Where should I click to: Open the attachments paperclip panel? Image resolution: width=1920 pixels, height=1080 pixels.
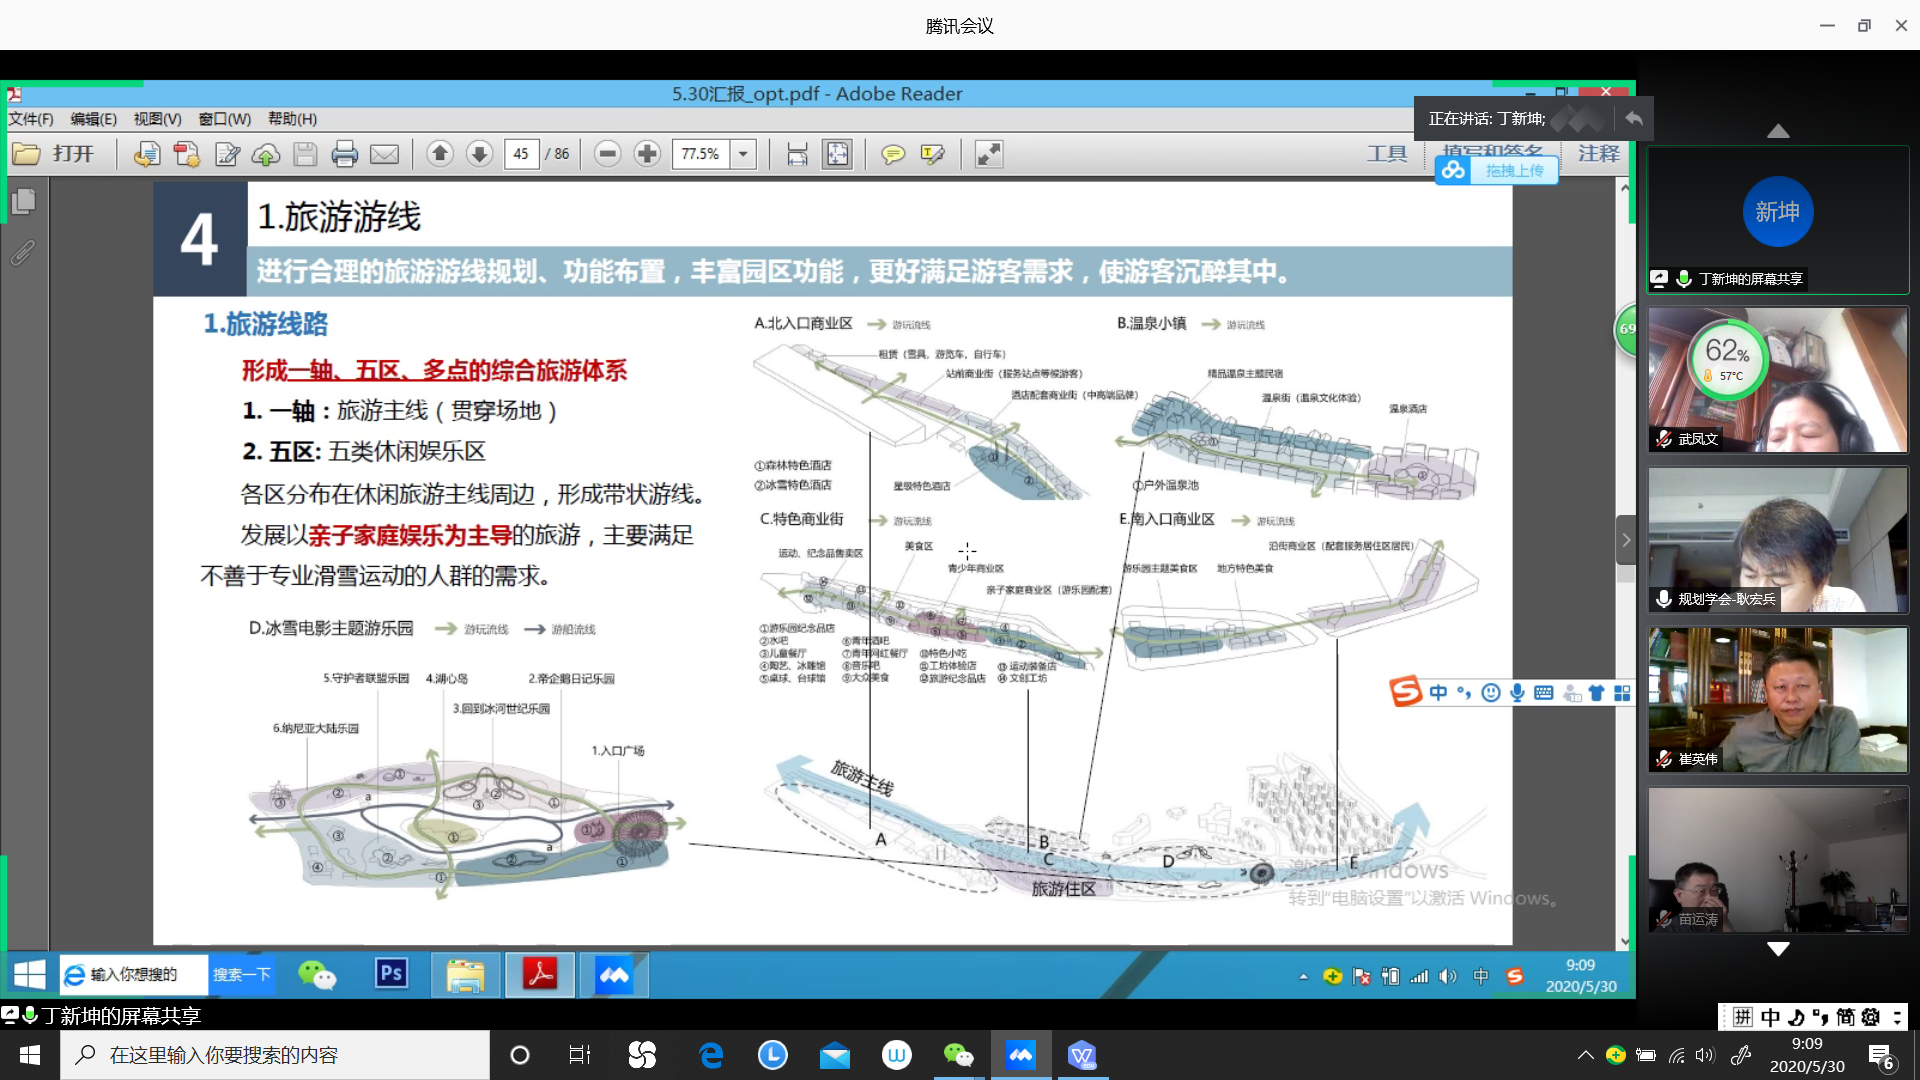pyautogui.click(x=23, y=254)
